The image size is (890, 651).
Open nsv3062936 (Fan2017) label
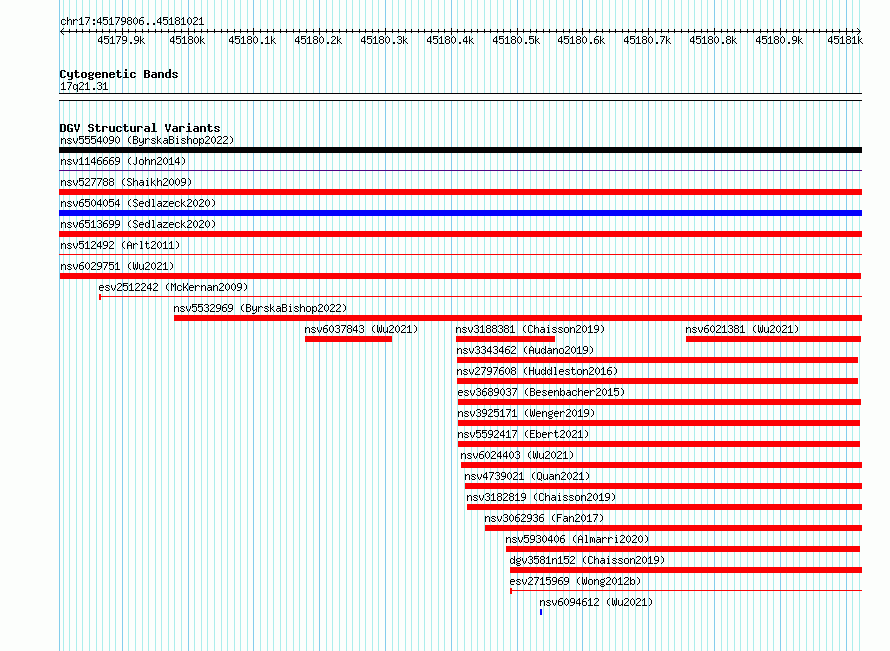544,518
